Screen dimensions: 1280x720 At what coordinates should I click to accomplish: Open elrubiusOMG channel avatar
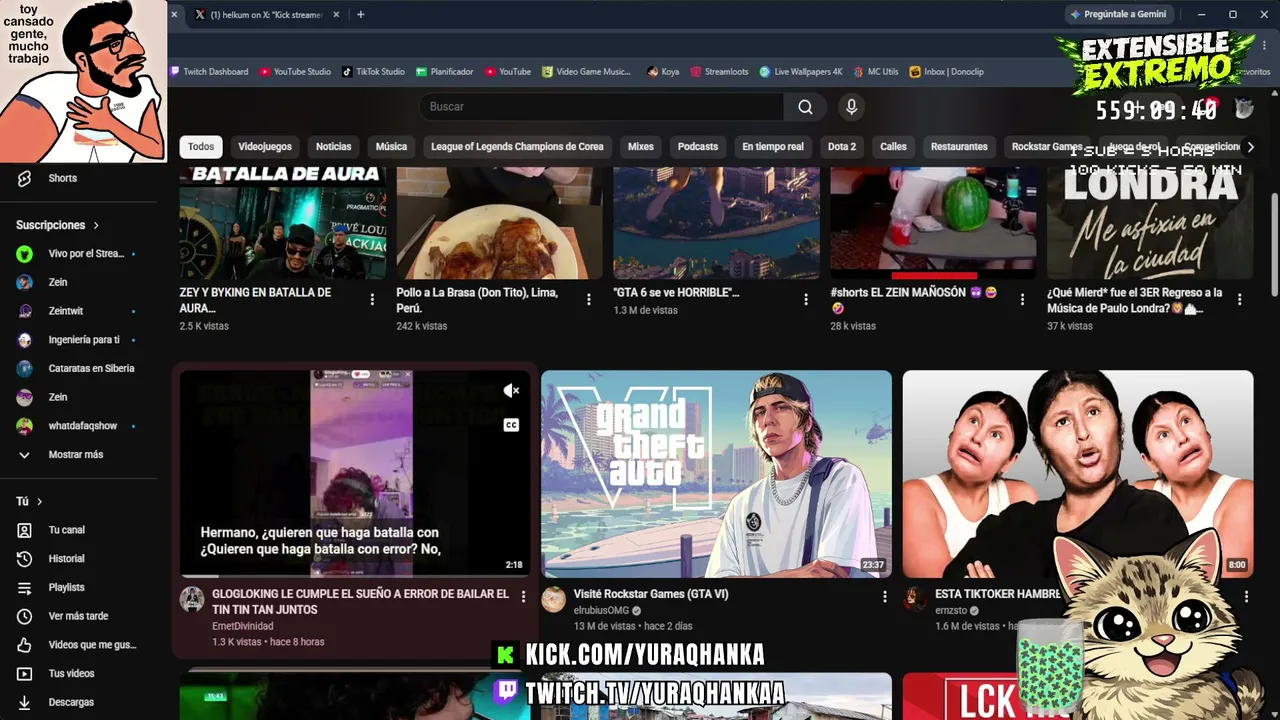[553, 599]
